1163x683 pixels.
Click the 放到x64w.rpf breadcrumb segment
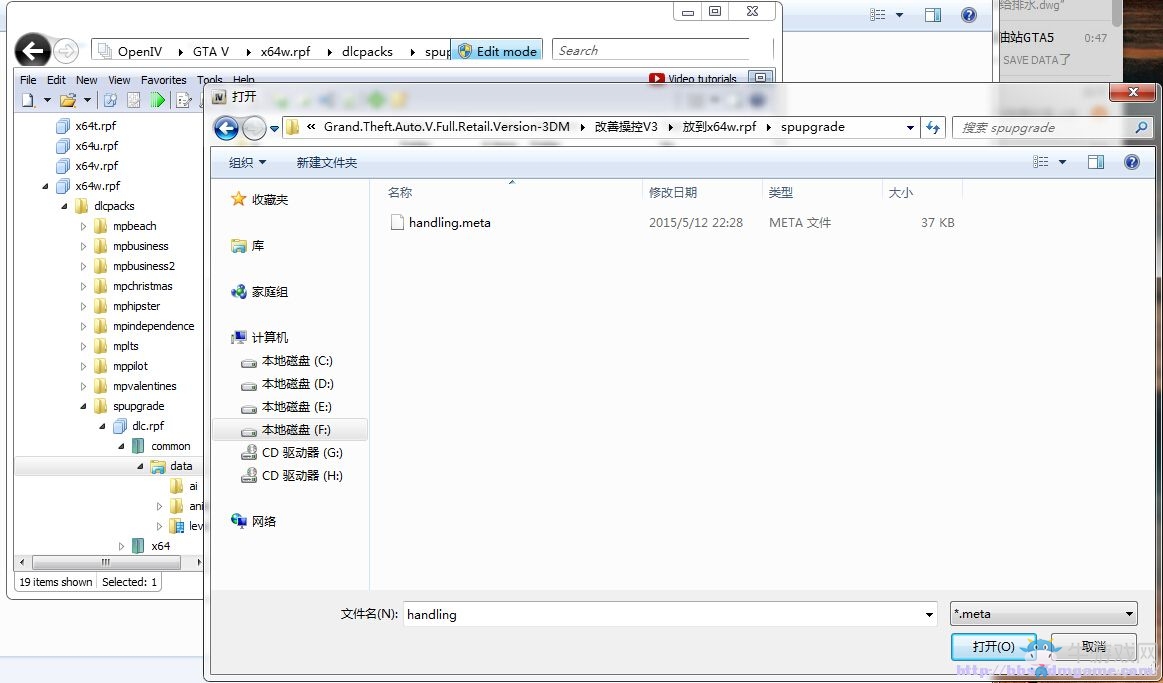coord(719,127)
